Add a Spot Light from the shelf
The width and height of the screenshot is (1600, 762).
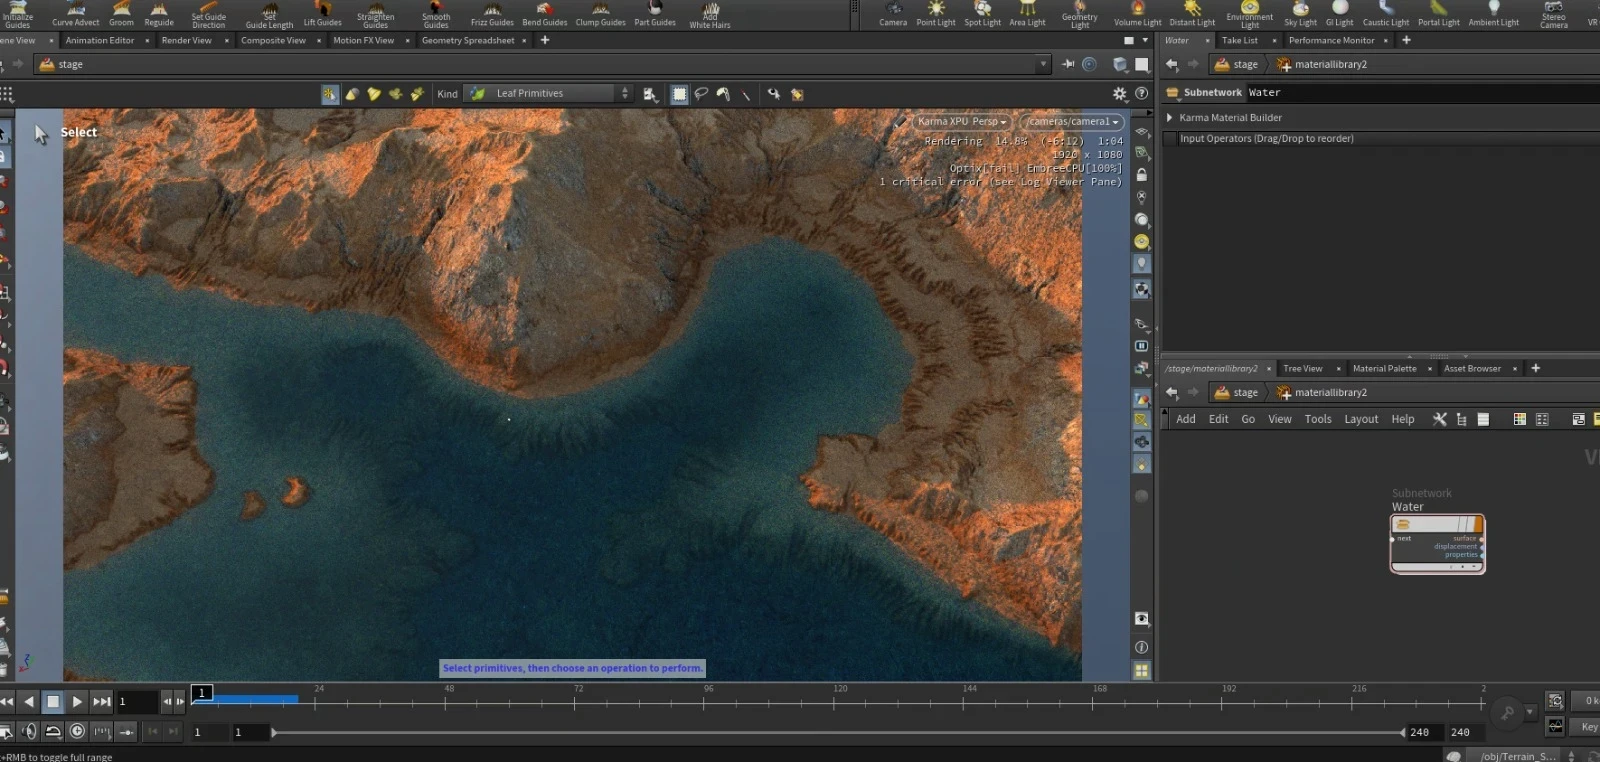[982, 13]
